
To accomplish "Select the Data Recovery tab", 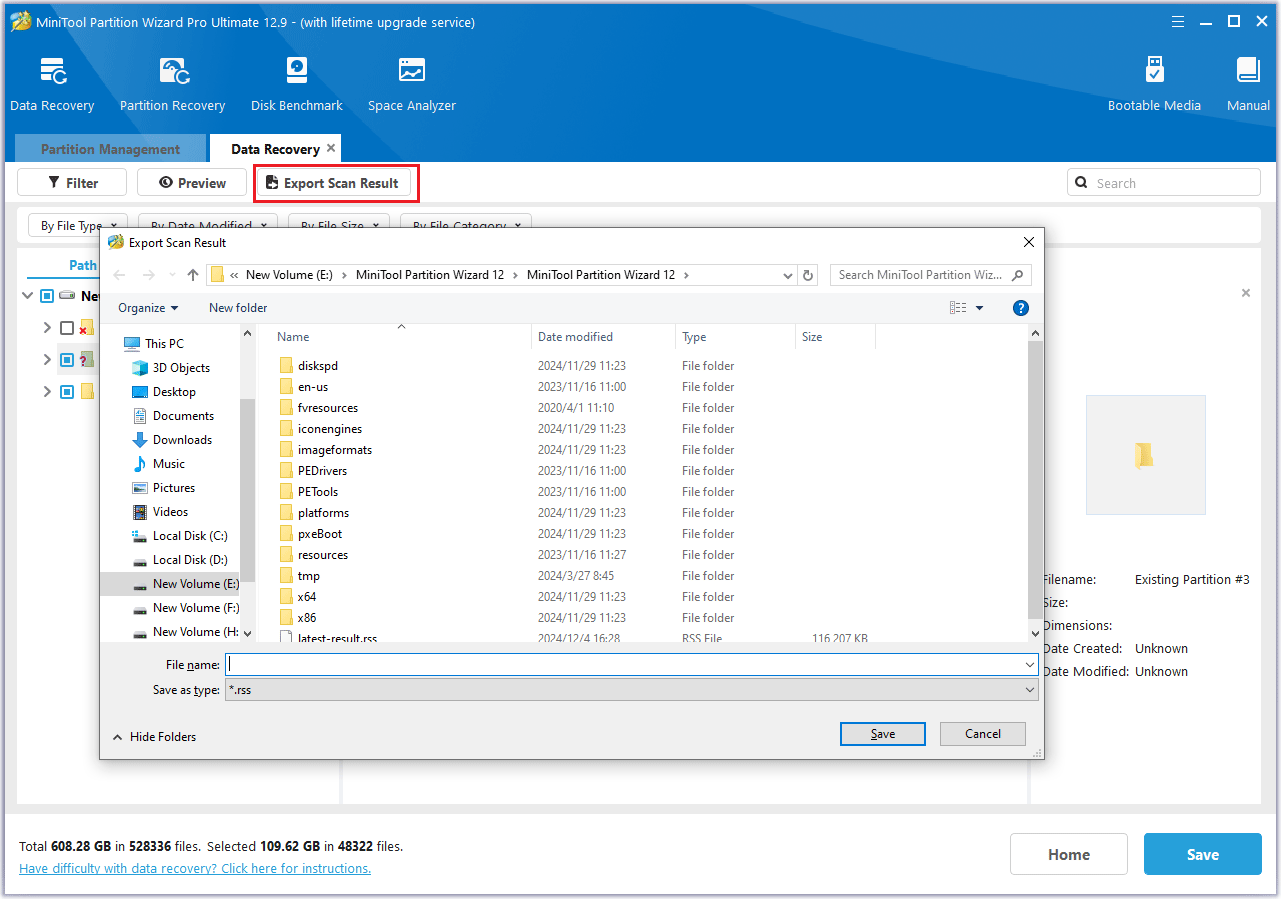I will point(275,149).
